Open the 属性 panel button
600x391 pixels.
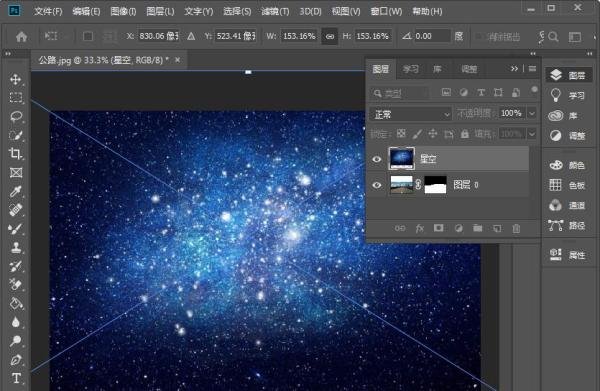pyautogui.click(x=567, y=255)
